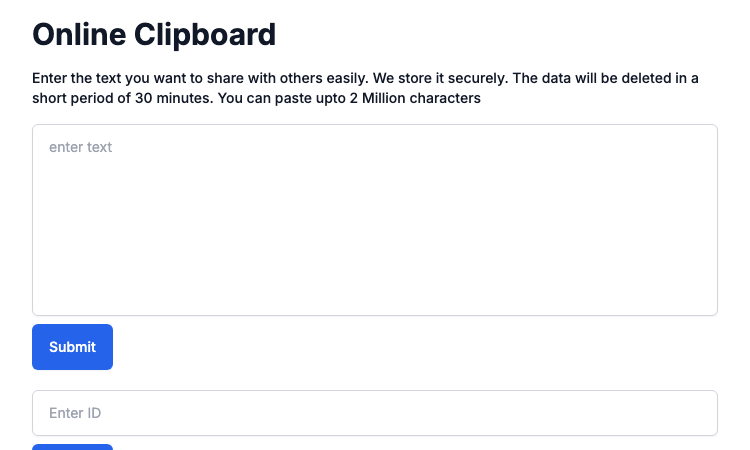Click the empty center of the large text box
The height and width of the screenshot is (450, 750).
pyautogui.click(x=375, y=220)
